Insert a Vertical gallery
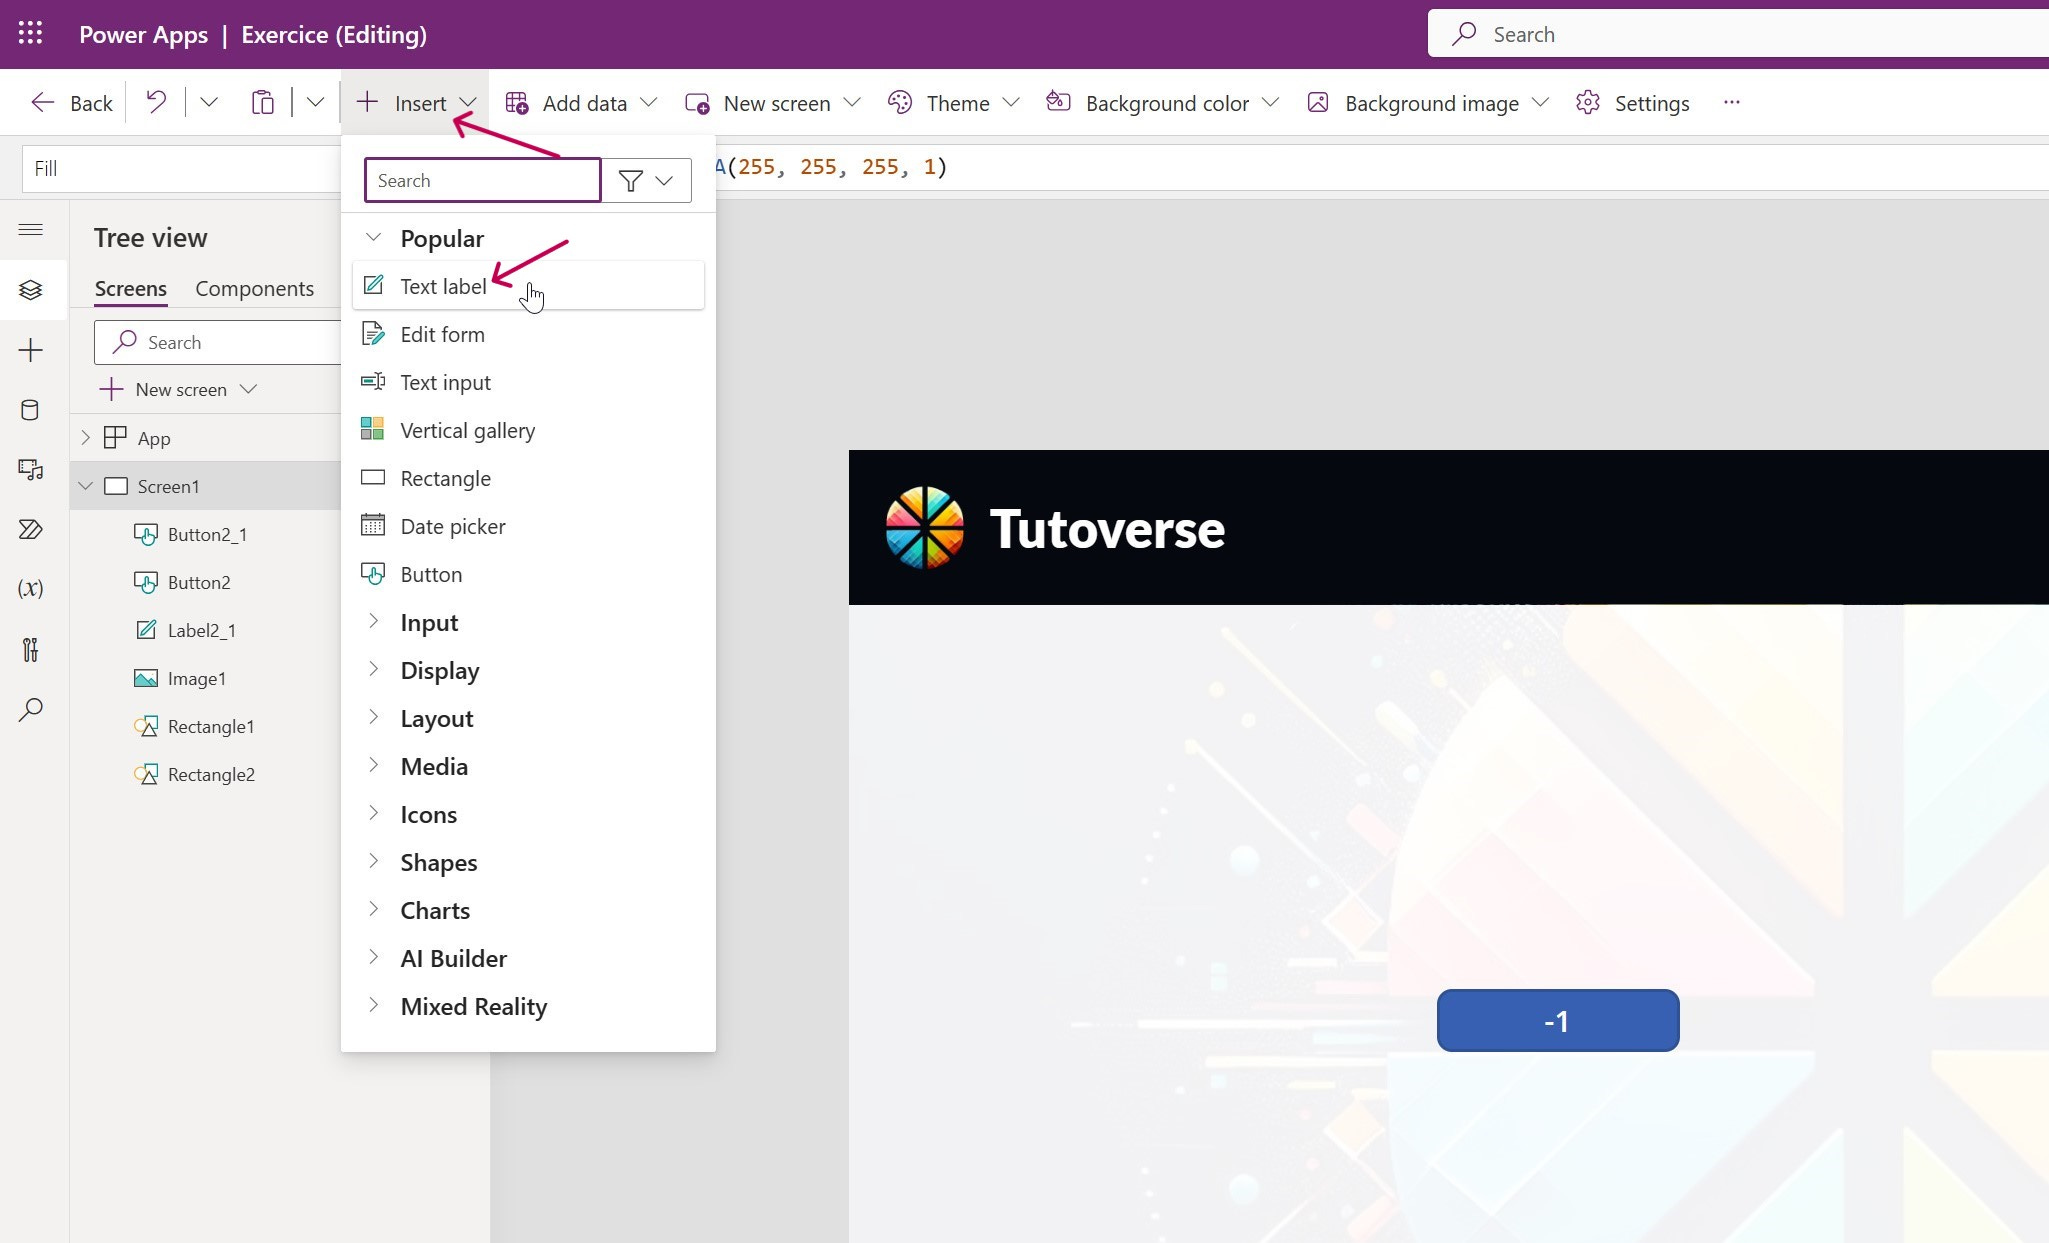 [x=467, y=431]
